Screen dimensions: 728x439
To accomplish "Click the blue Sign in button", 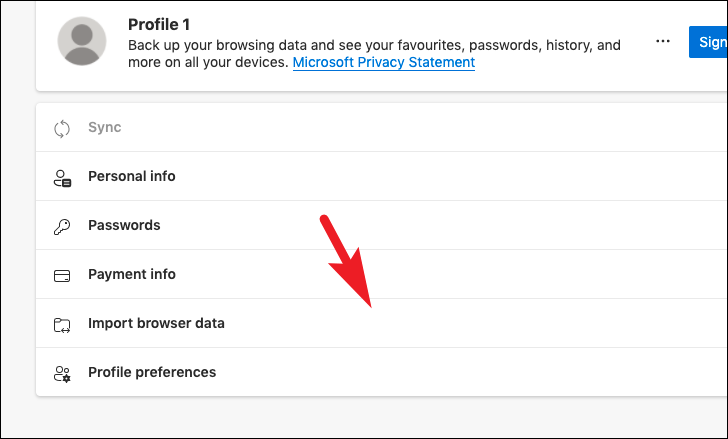I will [708, 42].
